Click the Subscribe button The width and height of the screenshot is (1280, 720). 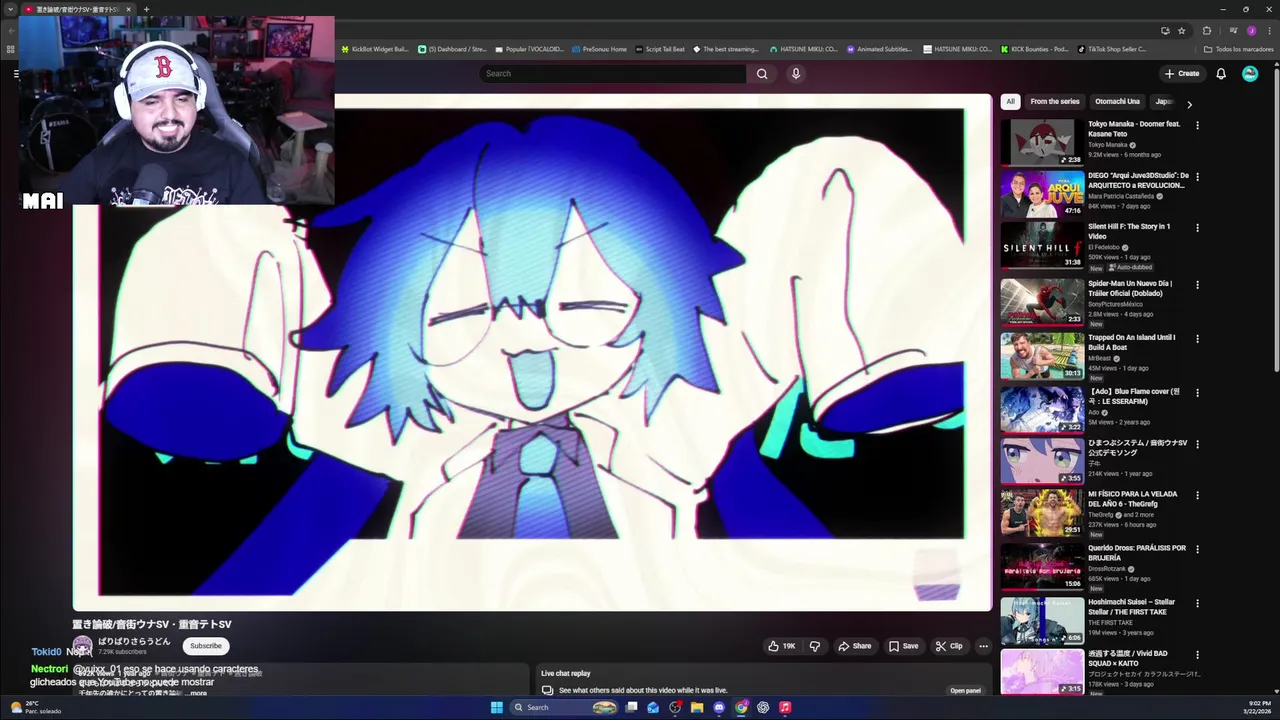(x=206, y=646)
